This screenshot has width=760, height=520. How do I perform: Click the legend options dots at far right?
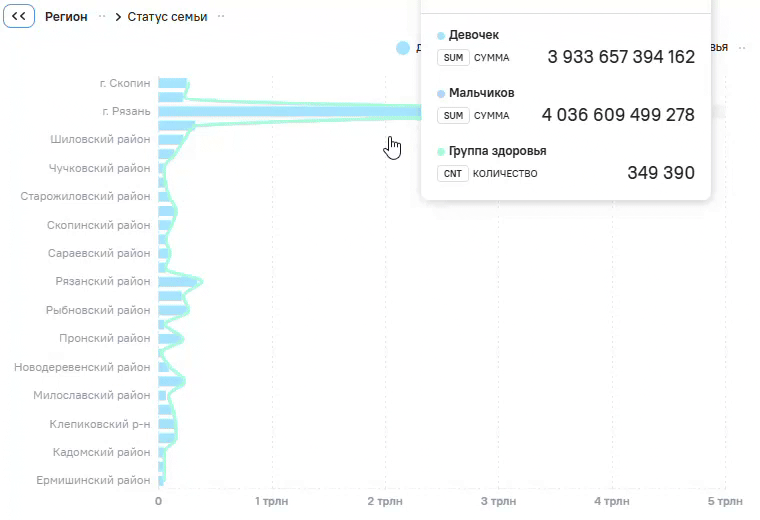[x=742, y=48]
